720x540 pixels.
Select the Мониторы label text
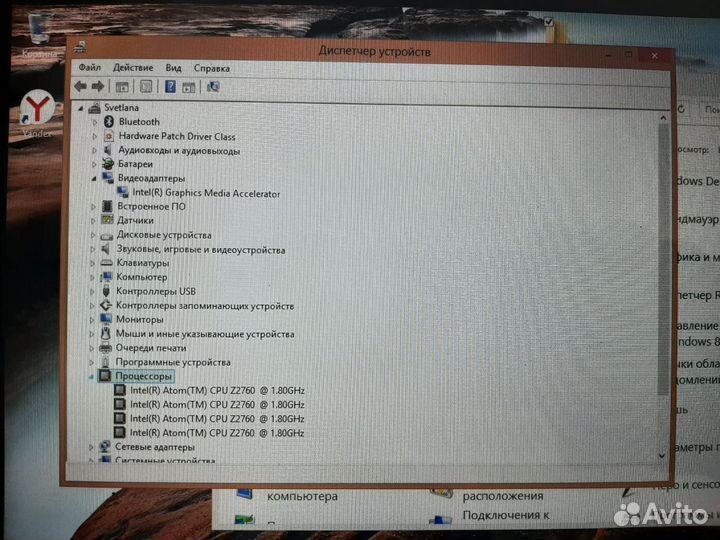(x=140, y=319)
